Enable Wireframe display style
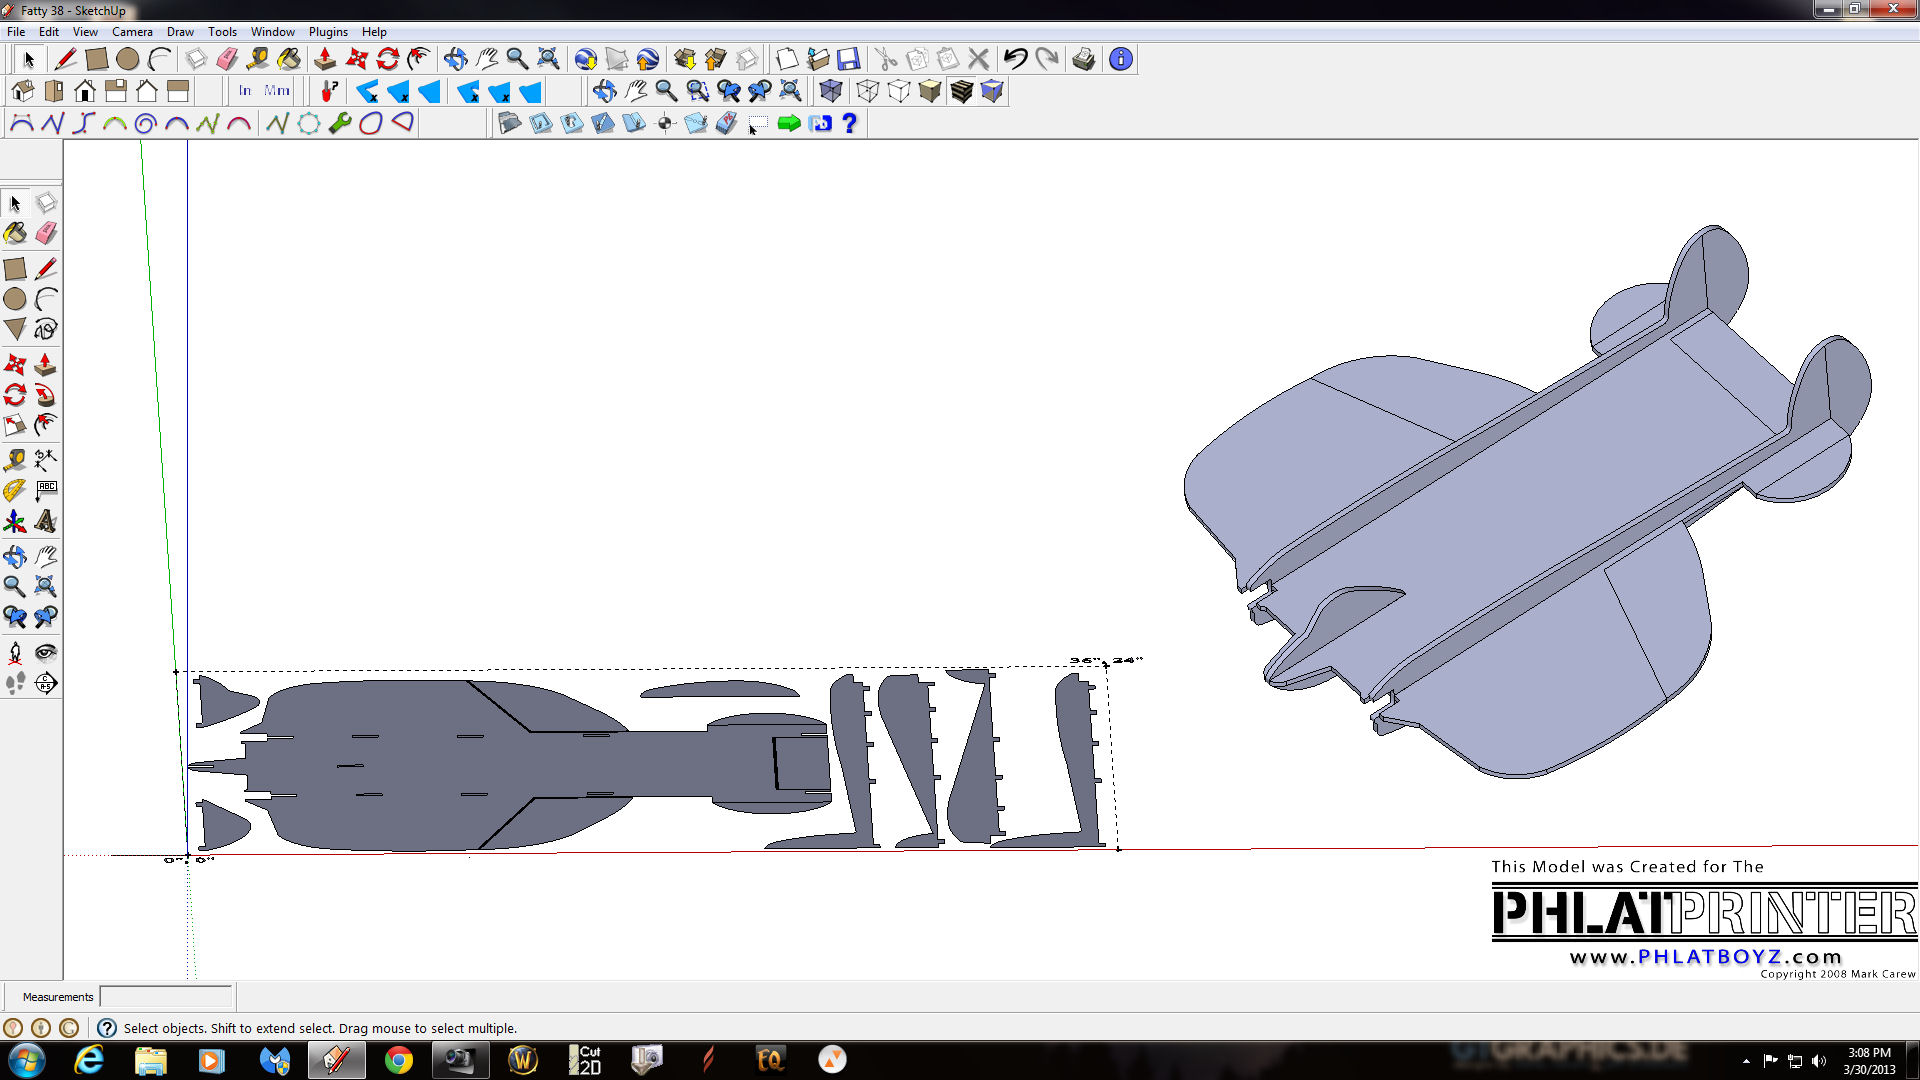 pos(867,91)
